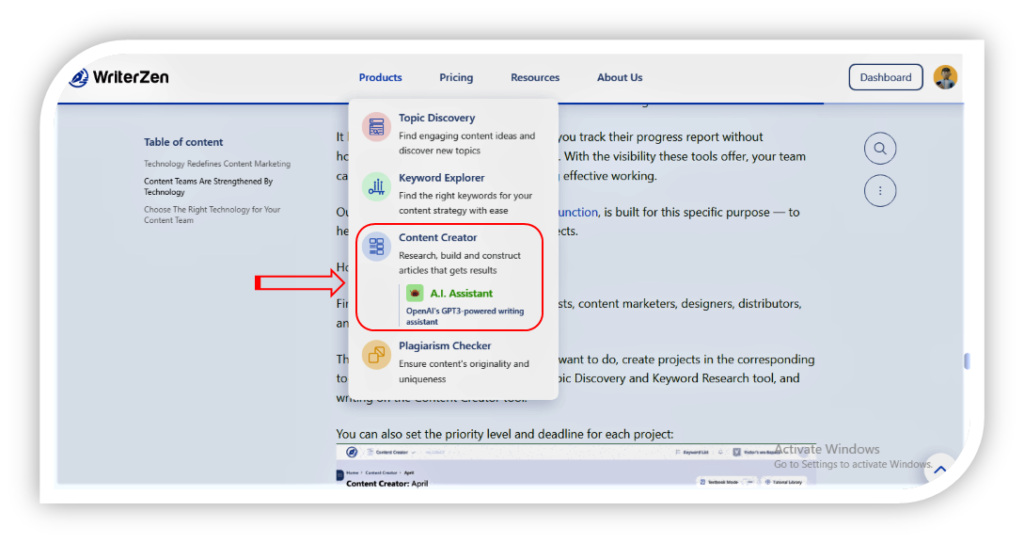The width and height of the screenshot is (1024, 543).
Task: Click the Keyword Explorer chart icon
Action: click(376, 187)
